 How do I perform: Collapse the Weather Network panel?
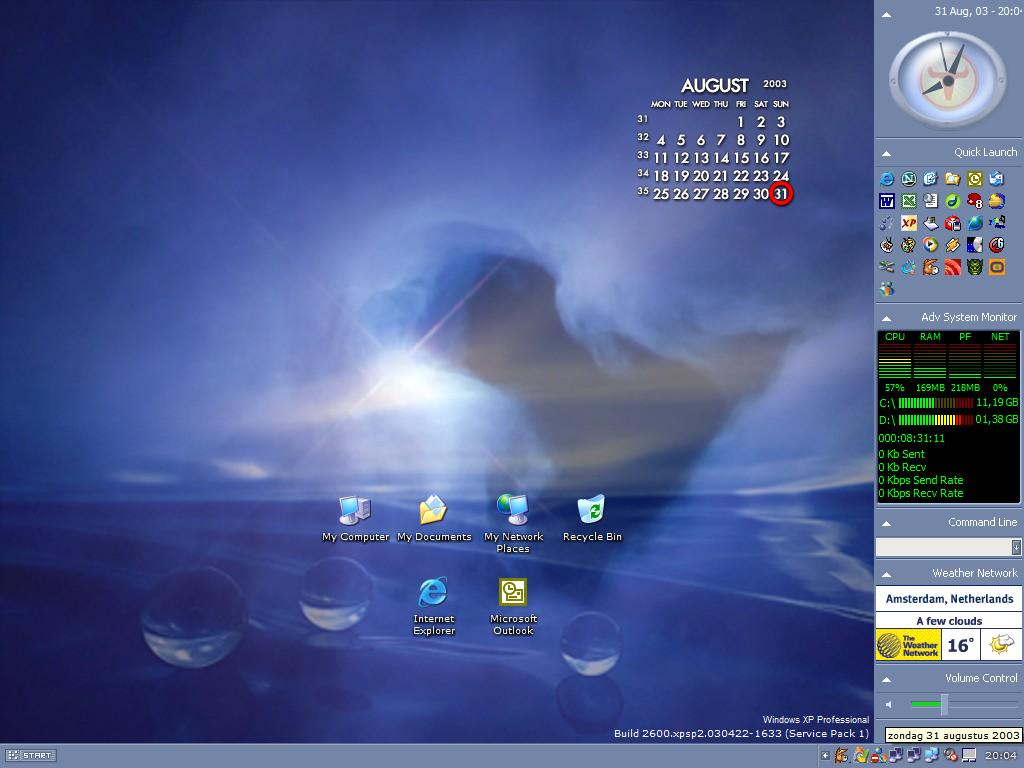[886, 574]
